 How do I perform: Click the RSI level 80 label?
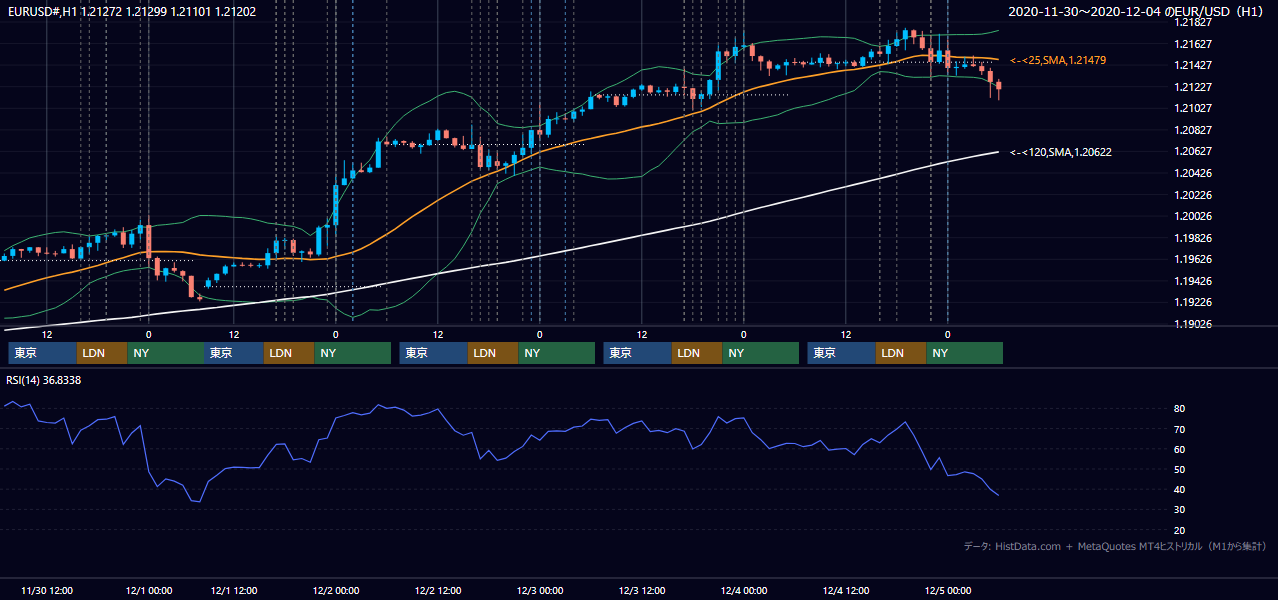pyautogui.click(x=1180, y=409)
